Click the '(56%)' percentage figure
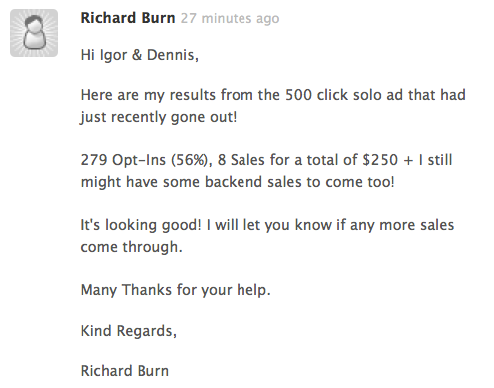 [191, 160]
